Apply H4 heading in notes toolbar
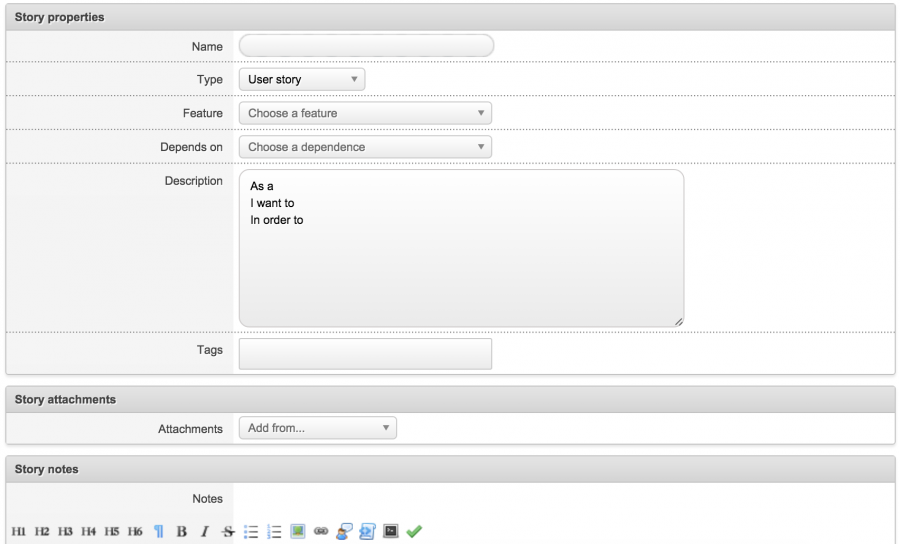900x544 pixels. tap(88, 531)
